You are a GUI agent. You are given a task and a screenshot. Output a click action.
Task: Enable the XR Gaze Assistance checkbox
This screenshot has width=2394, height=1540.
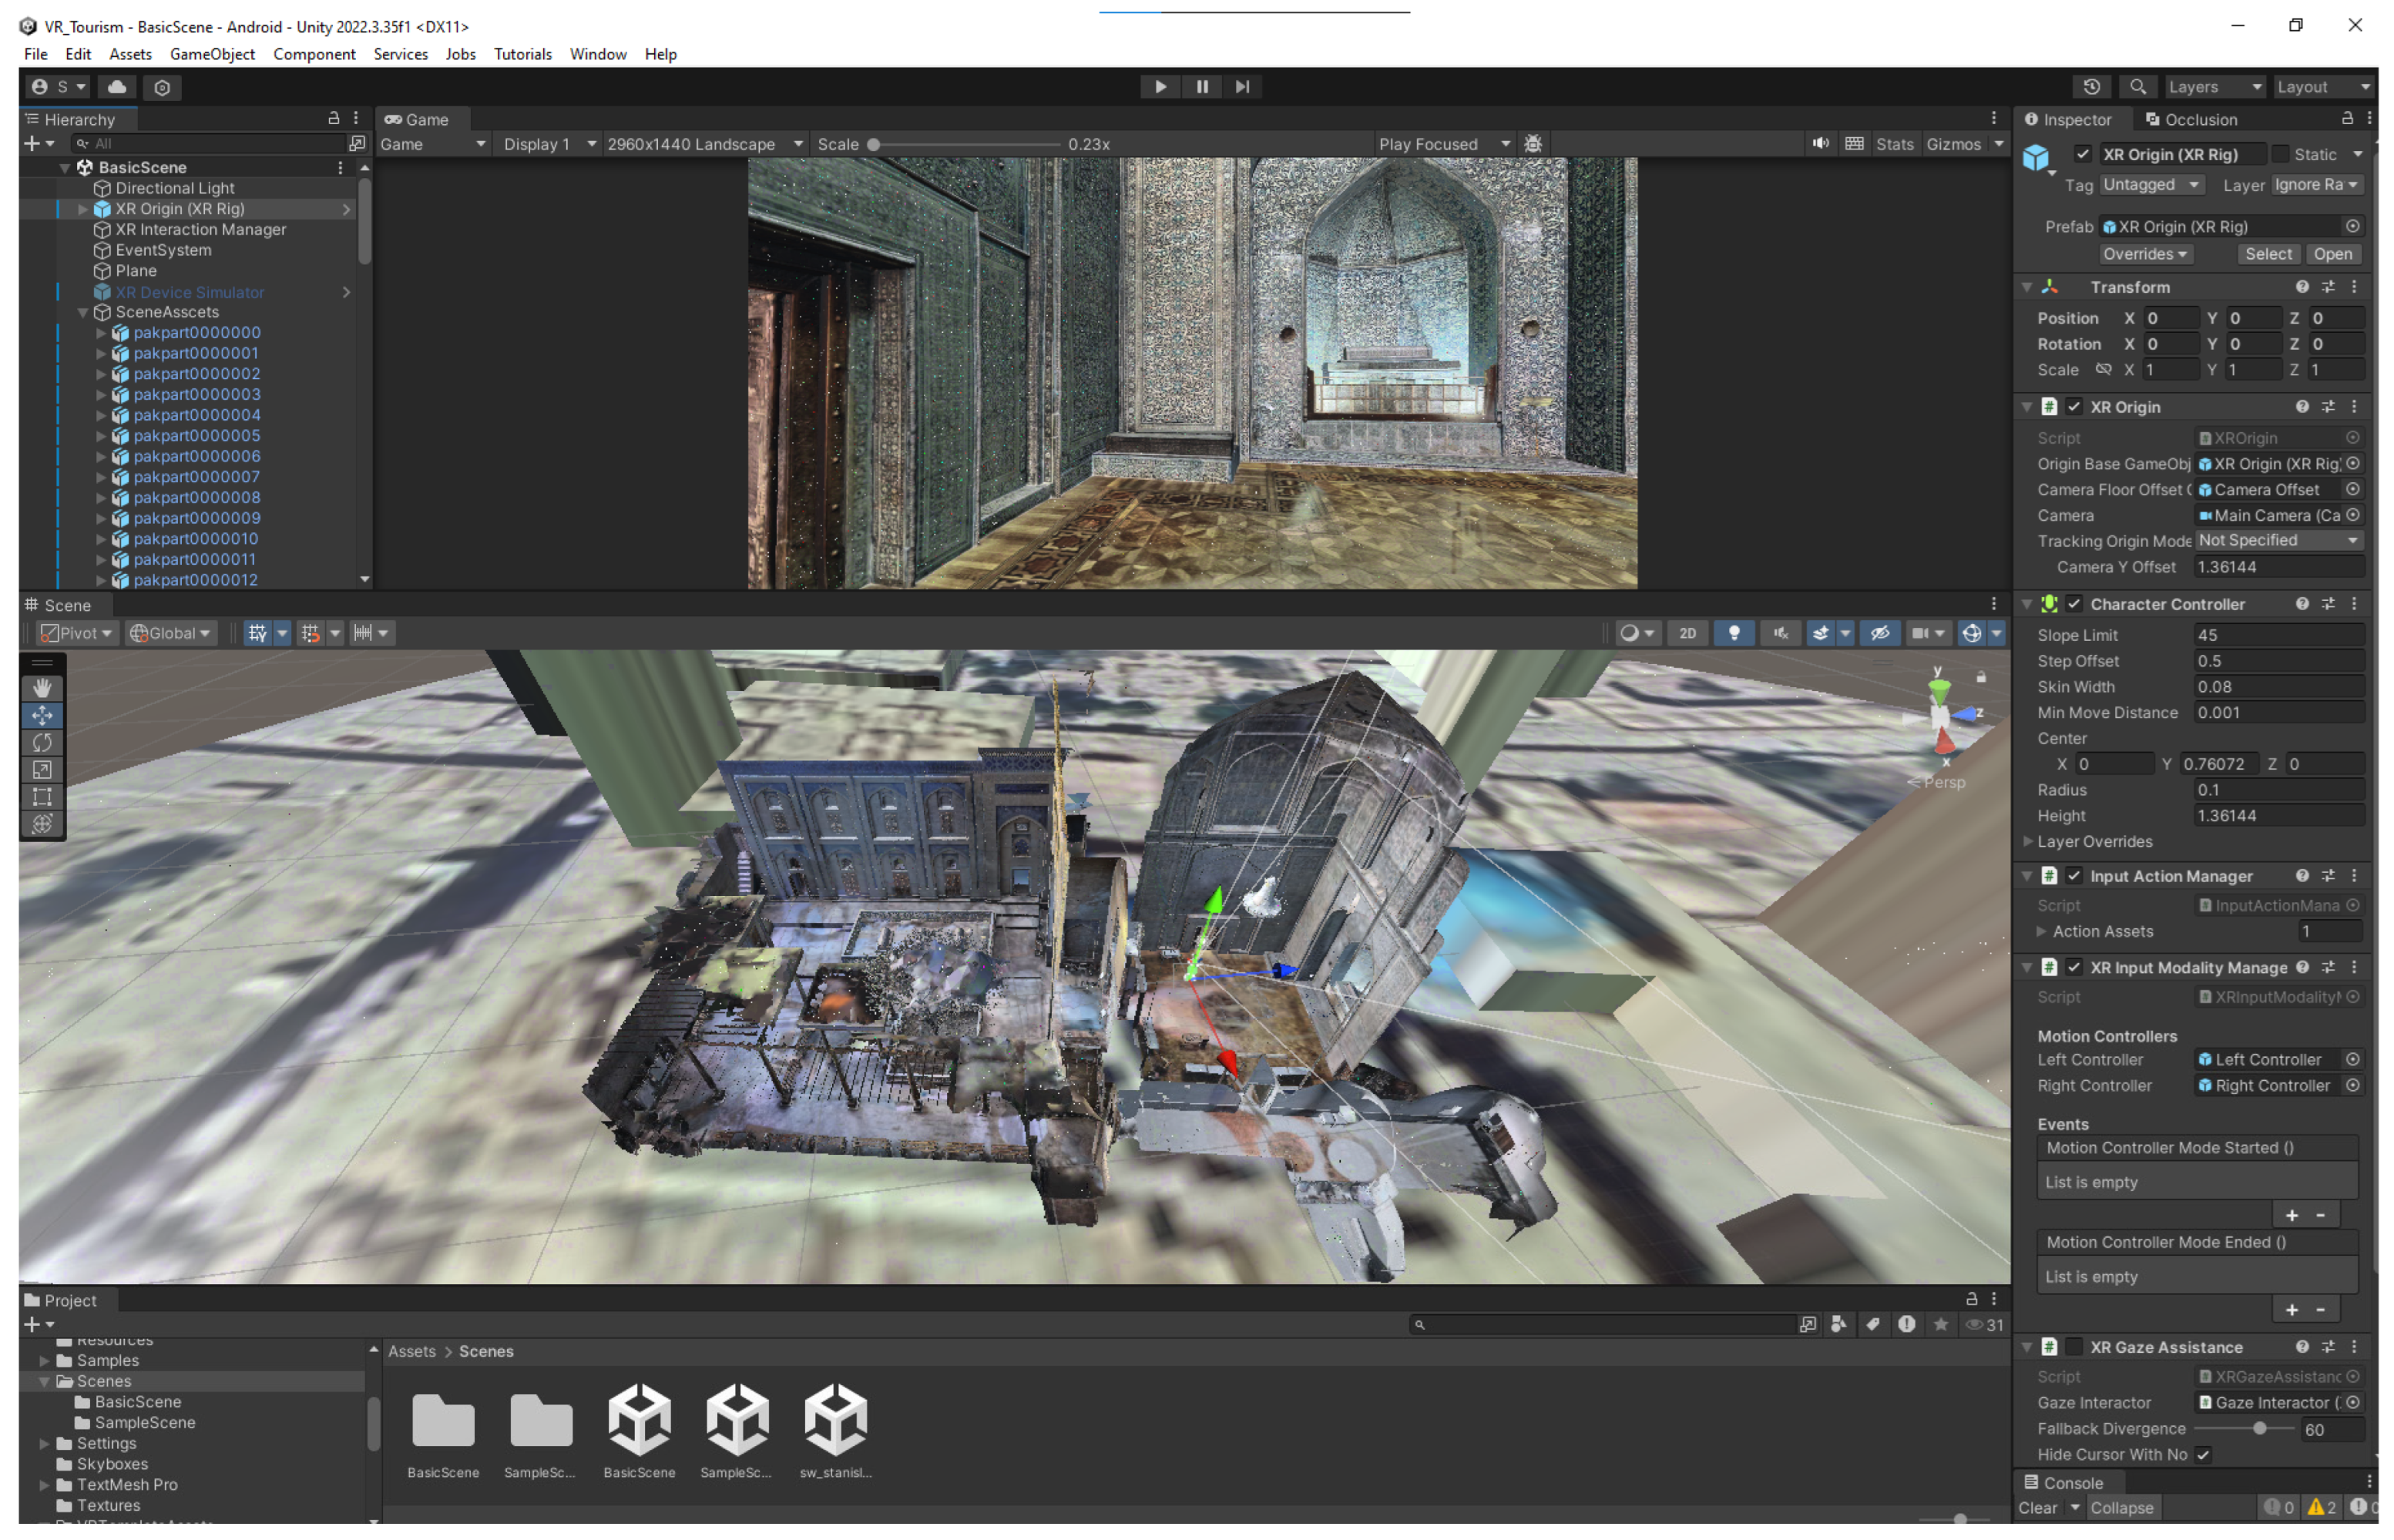tap(2074, 1347)
